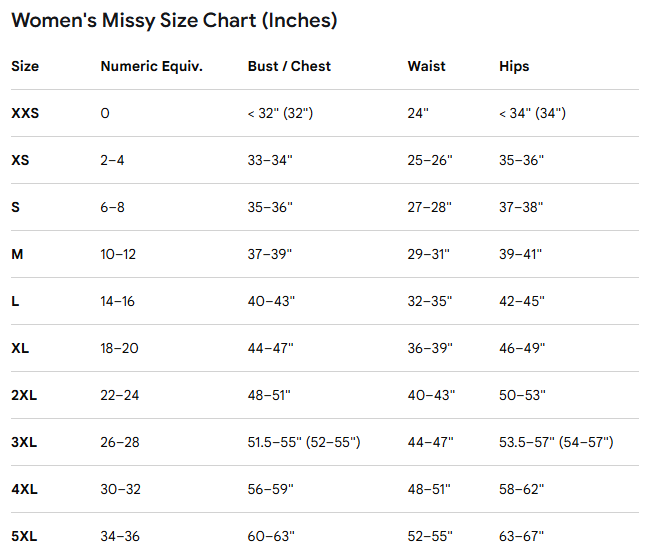
Task: Select the 40–43" bust cell for L
Action: click(271, 301)
